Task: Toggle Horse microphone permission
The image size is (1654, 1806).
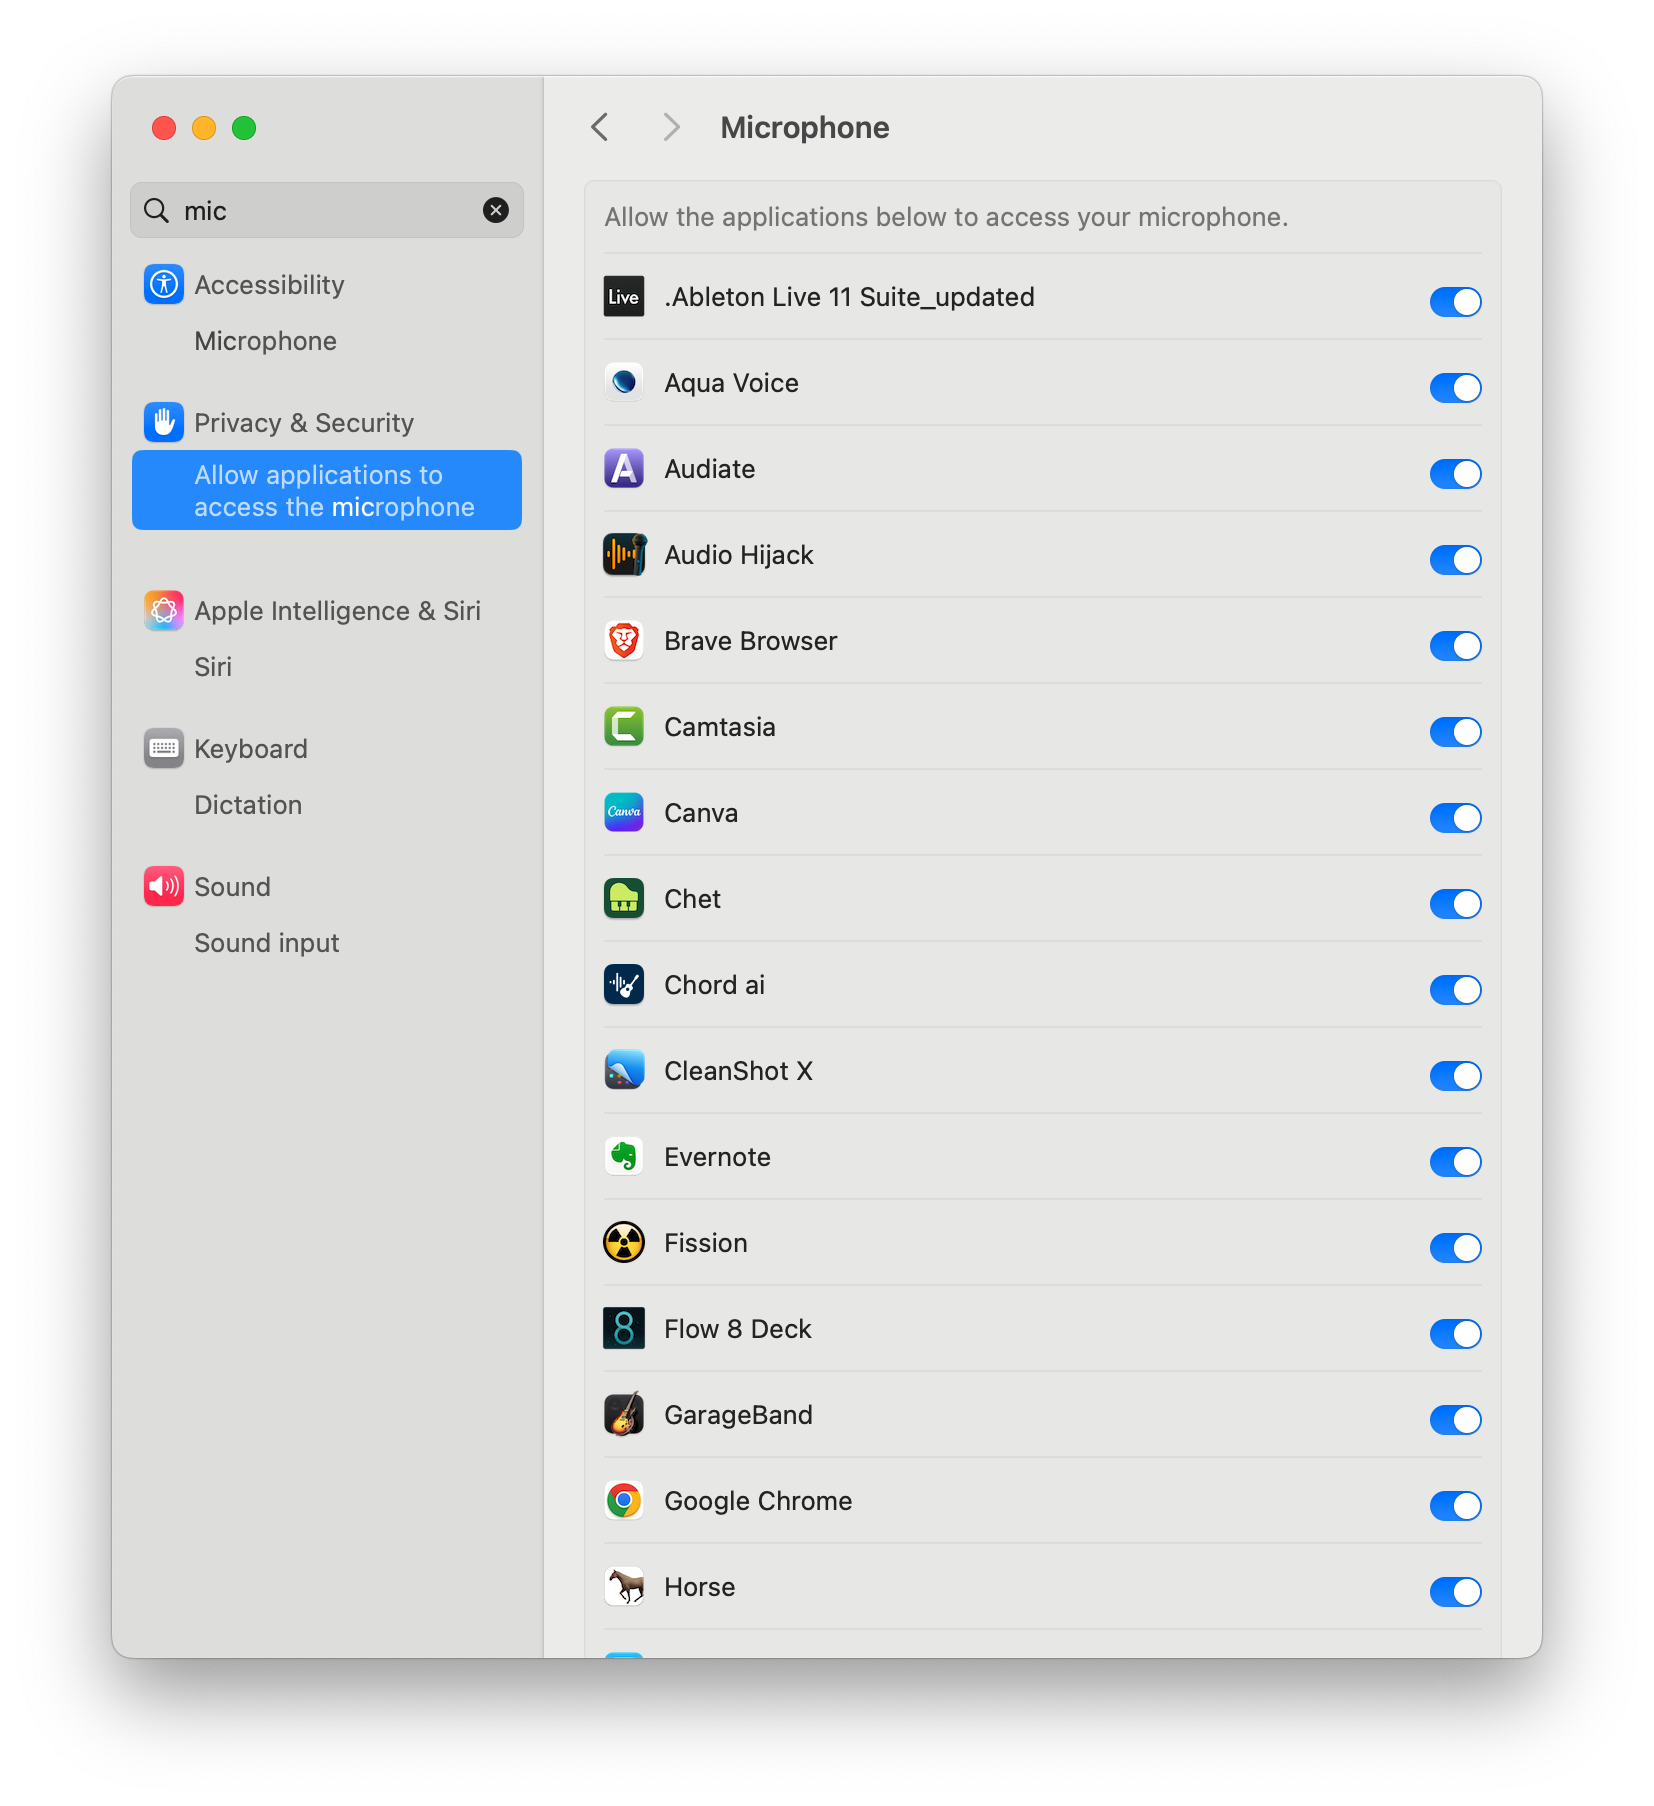Action: point(1455,1592)
